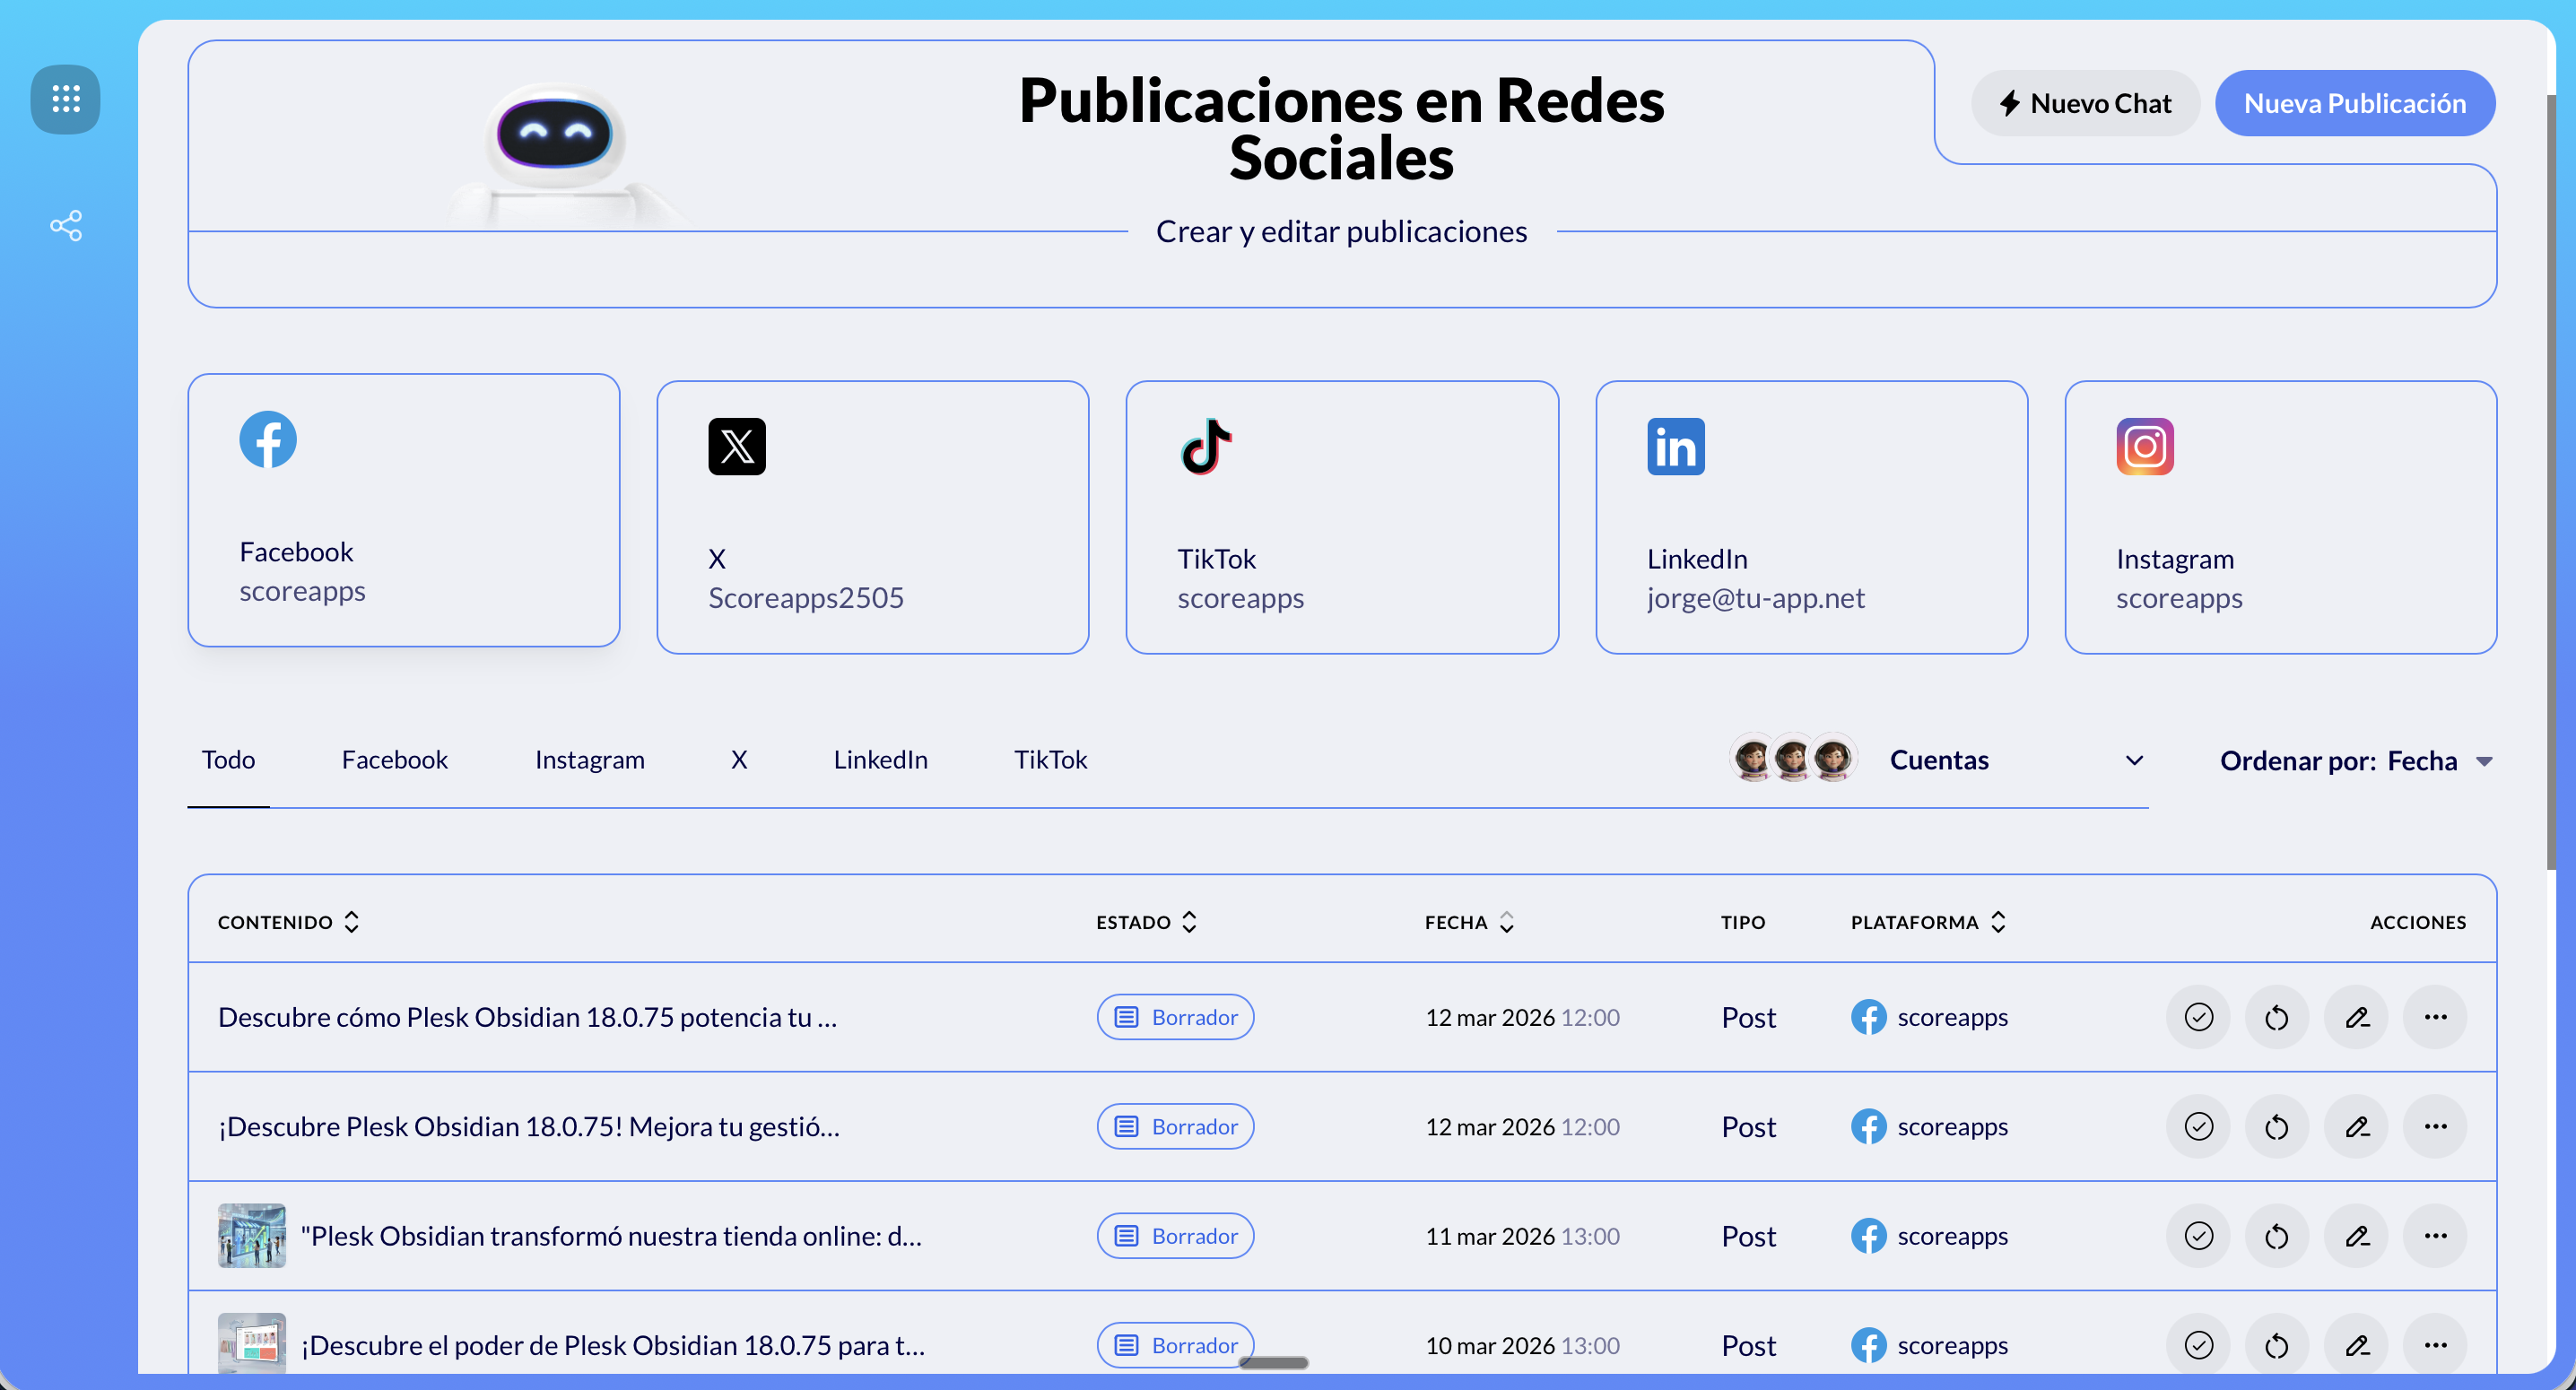Click the refresh icon in second post row
Screen dimensions: 2576x1390
pyautogui.click(x=2277, y=1127)
